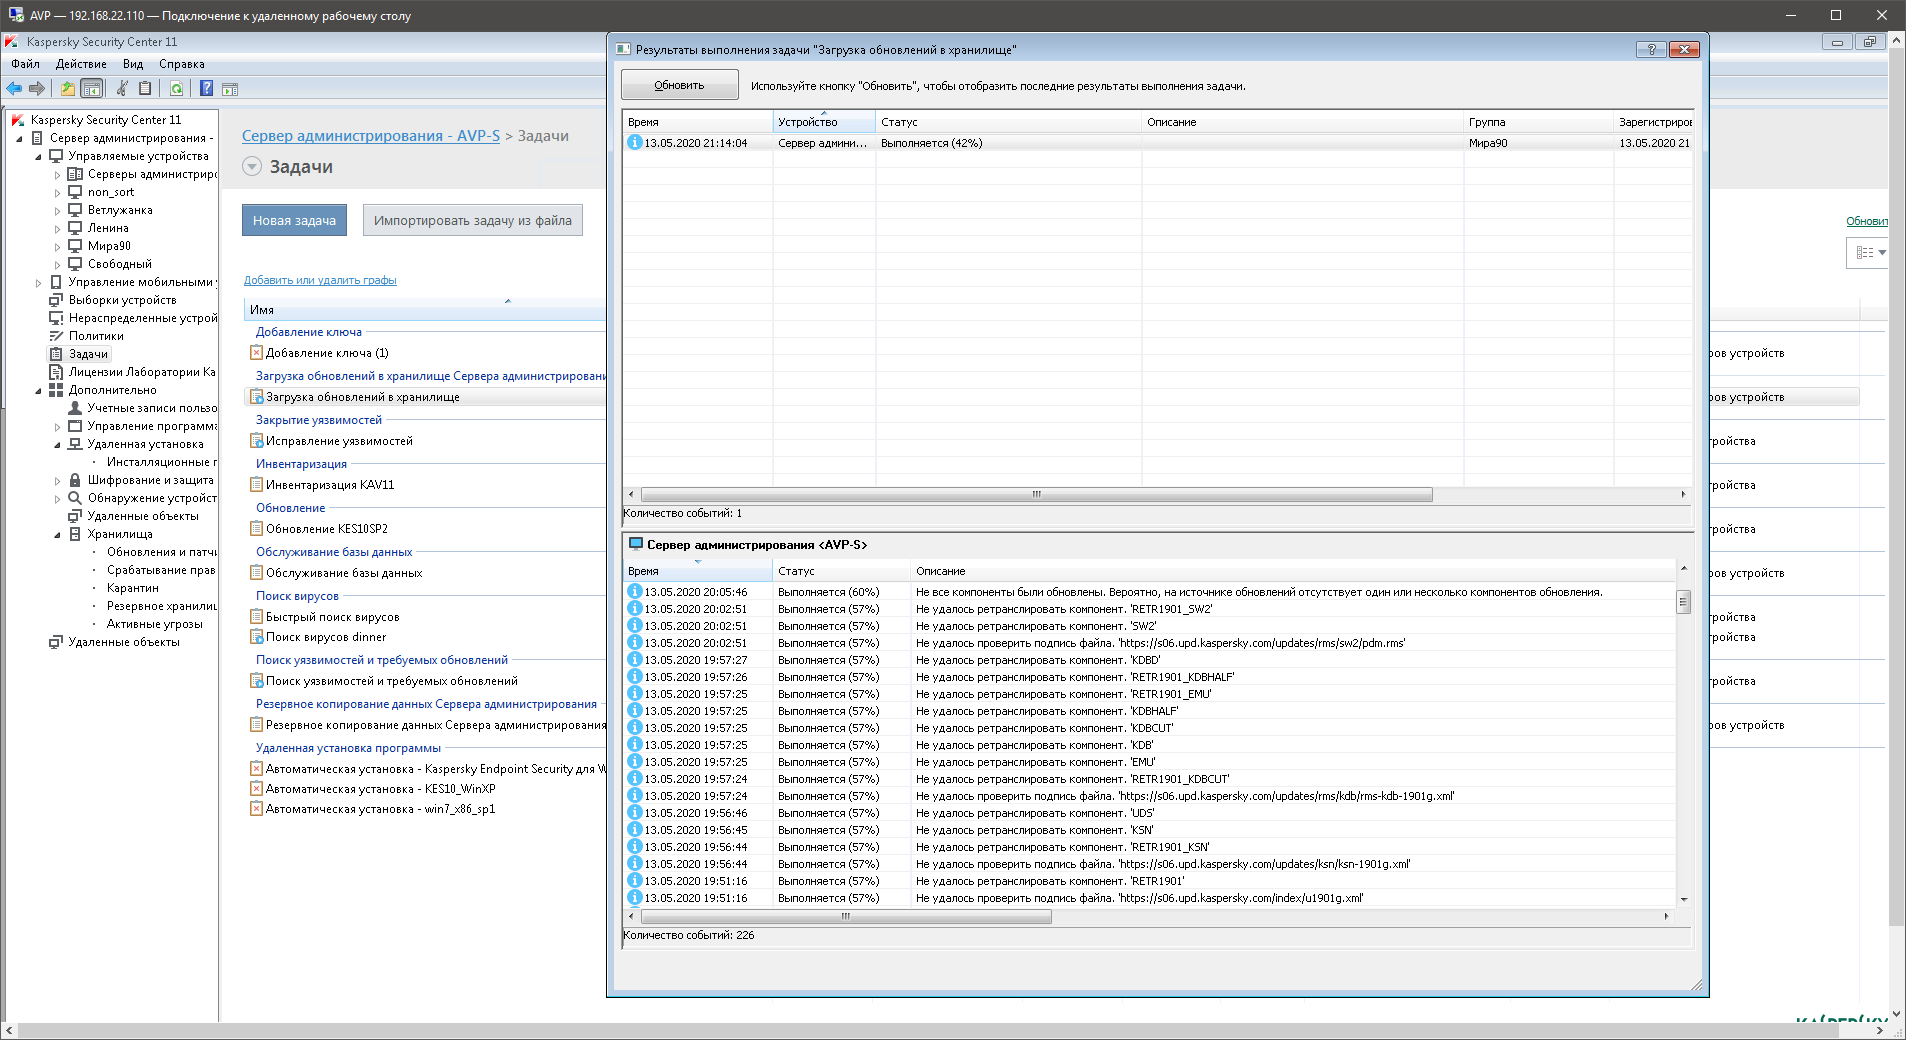Collapse the Задачи header round arrow
This screenshot has height=1040, width=1906.
[x=252, y=167]
